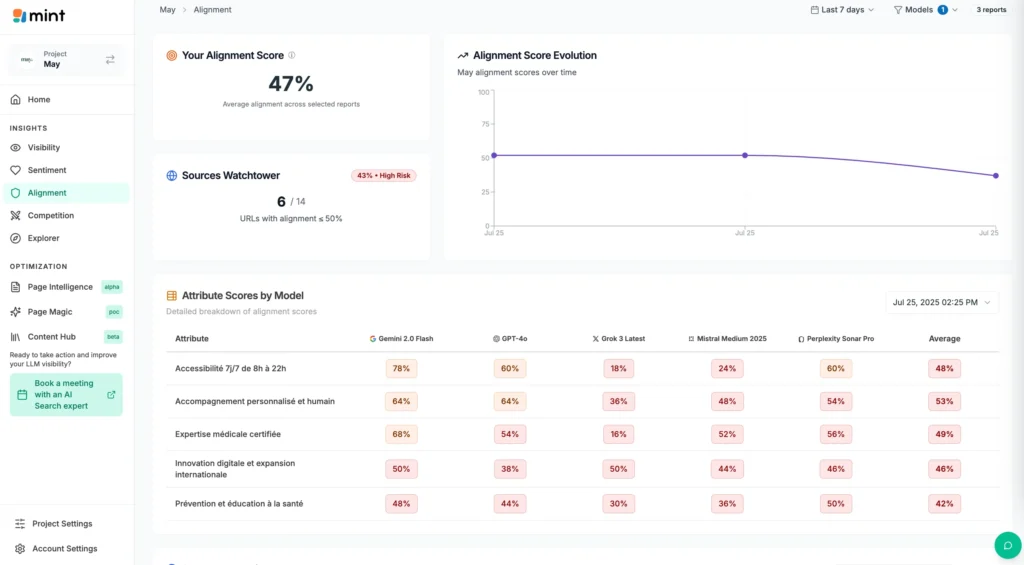This screenshot has width=1024, height=565.
Task: Switch project with the swap arrows icon
Action: point(110,60)
